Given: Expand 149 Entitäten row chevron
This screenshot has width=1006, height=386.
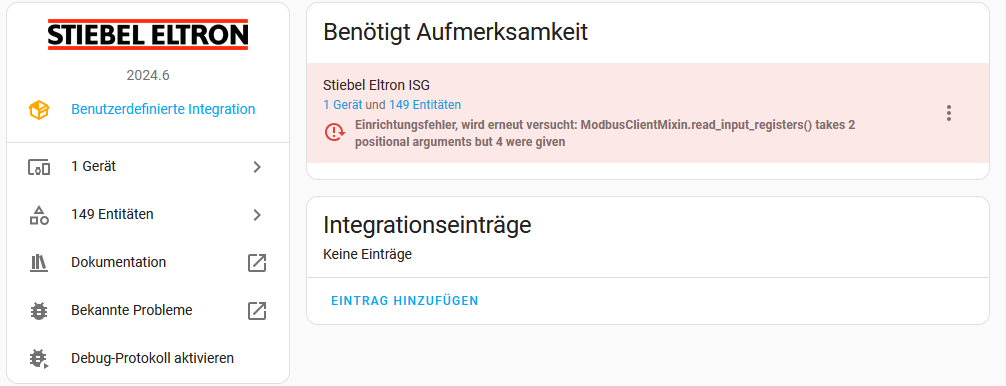Looking at the screenshot, I should (257, 215).
